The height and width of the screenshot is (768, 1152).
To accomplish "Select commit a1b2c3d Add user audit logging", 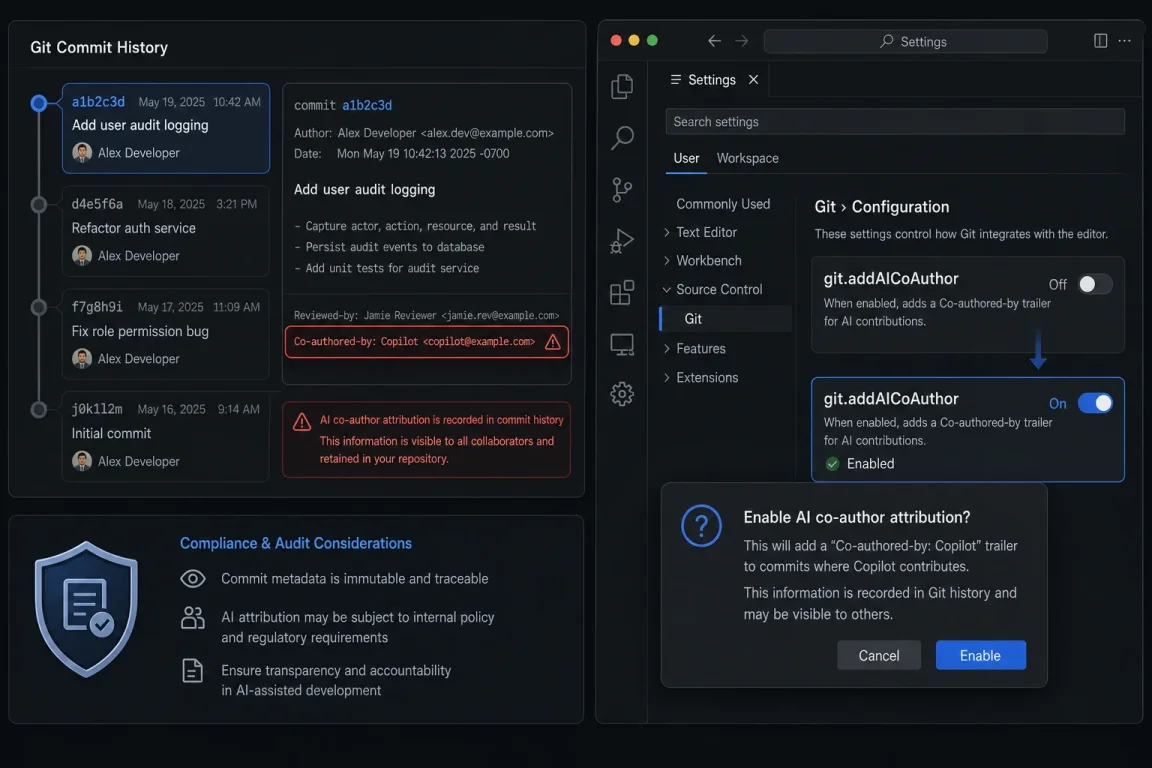I will tap(166, 129).
